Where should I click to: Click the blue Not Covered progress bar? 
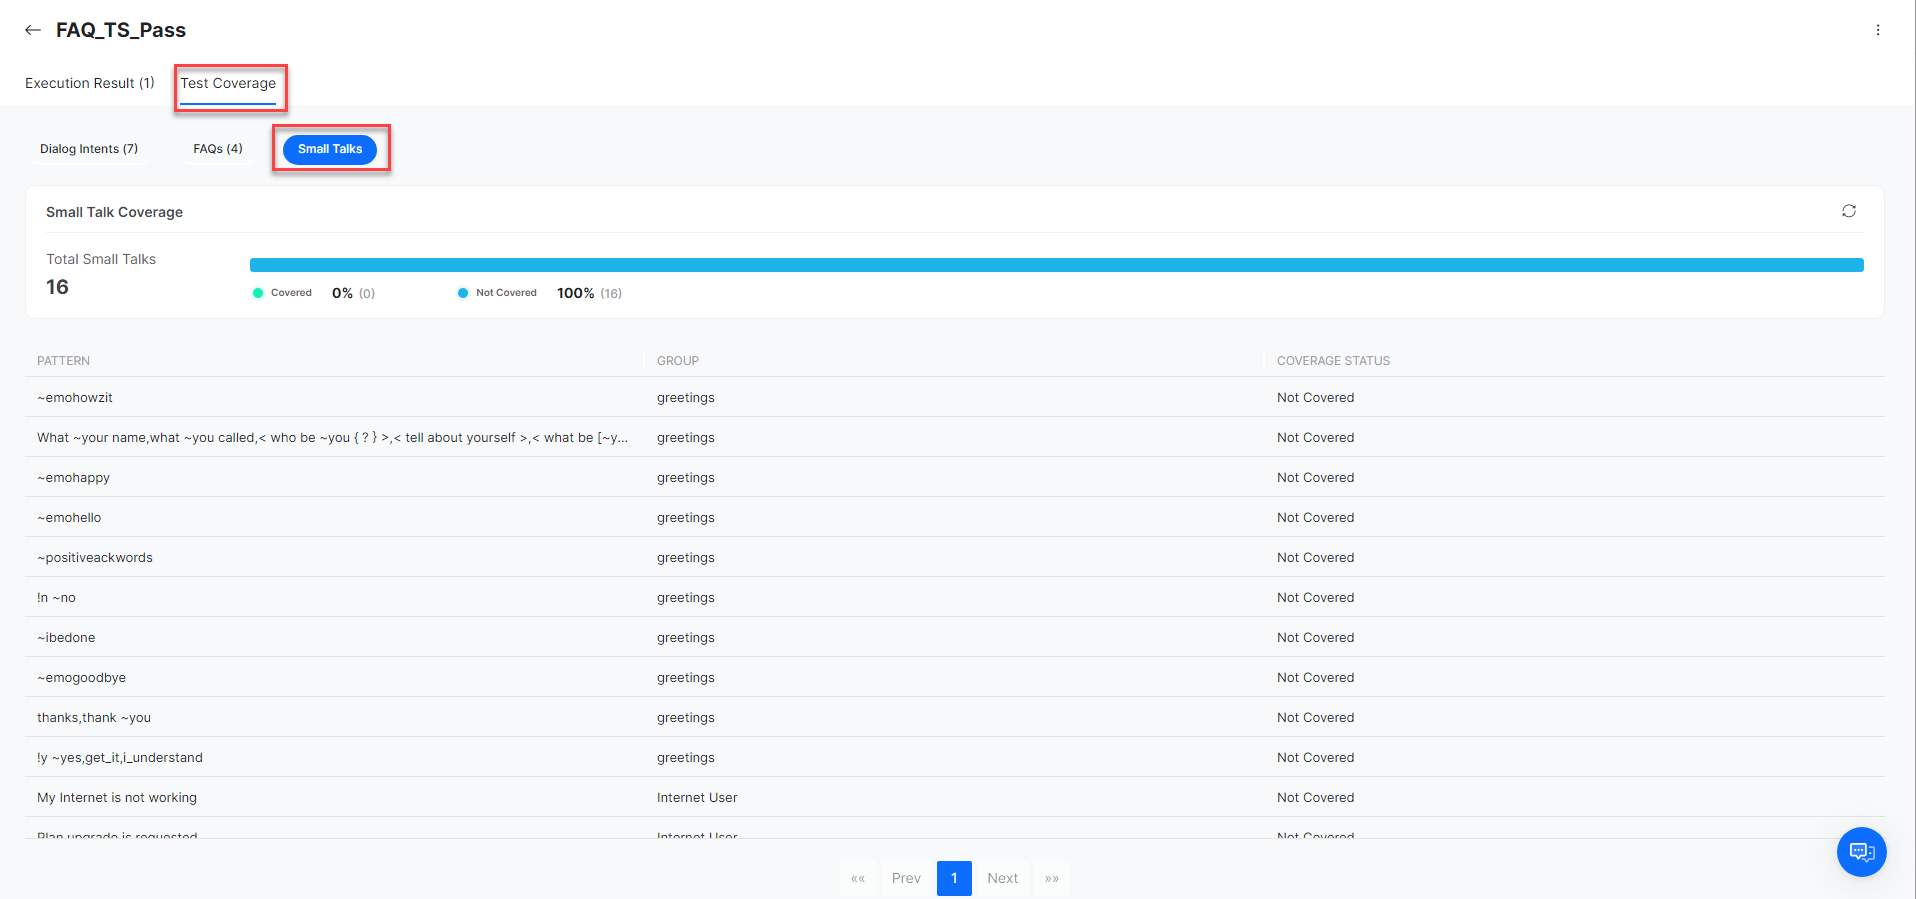click(1056, 265)
